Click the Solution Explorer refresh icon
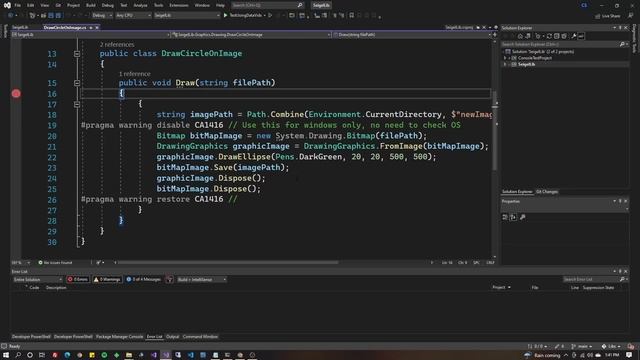 549,36
